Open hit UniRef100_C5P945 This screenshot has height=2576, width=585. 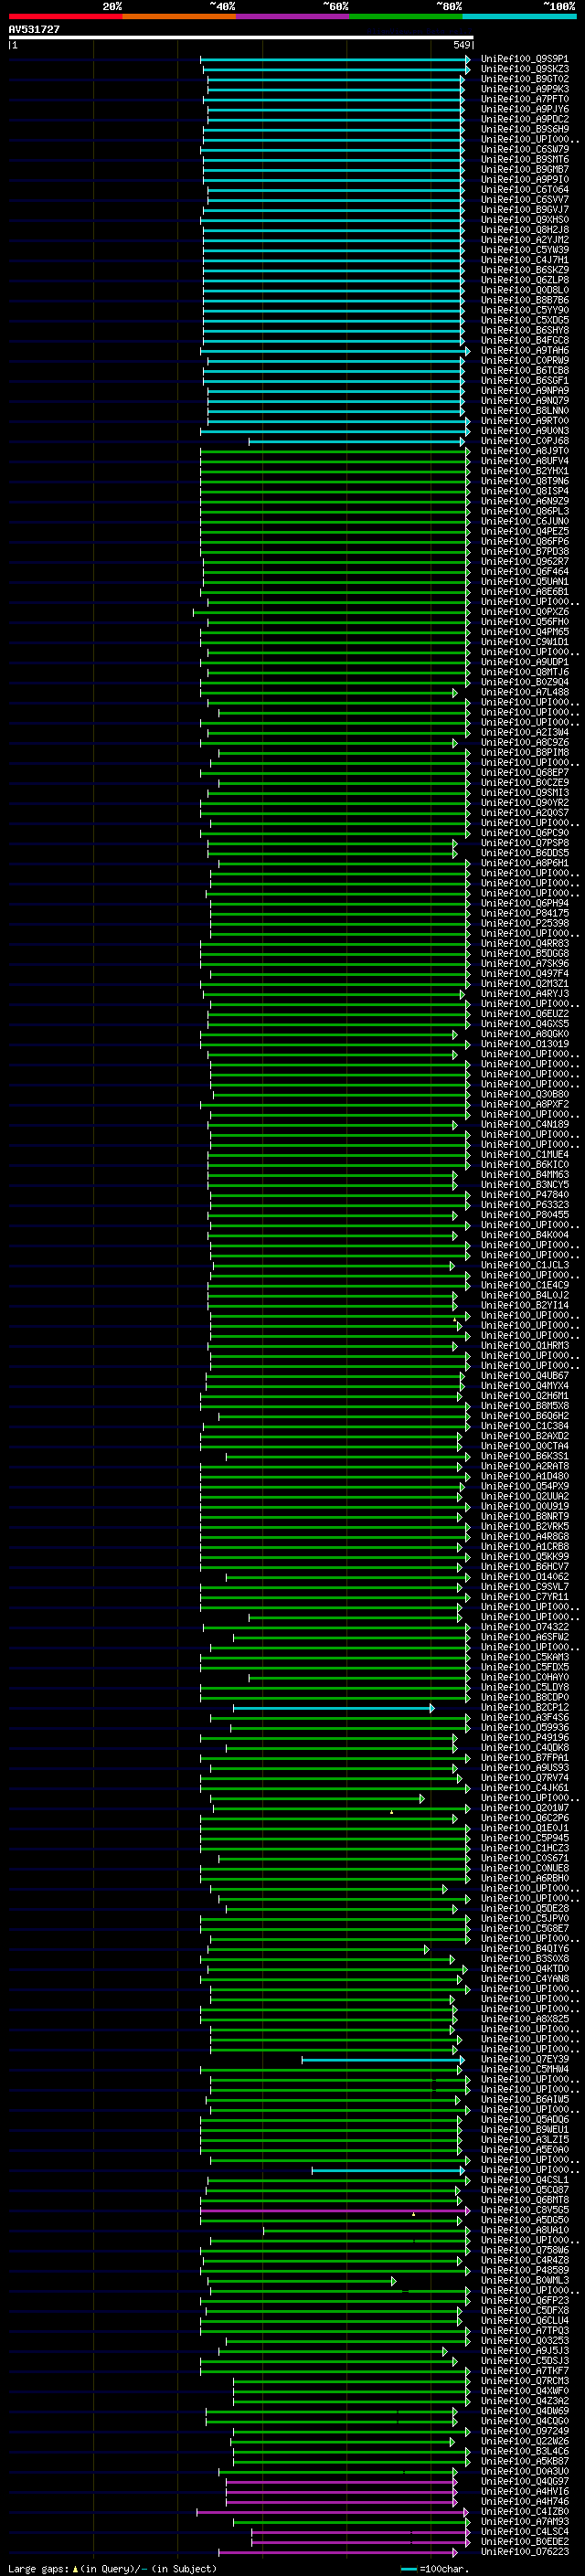tap(524, 1838)
